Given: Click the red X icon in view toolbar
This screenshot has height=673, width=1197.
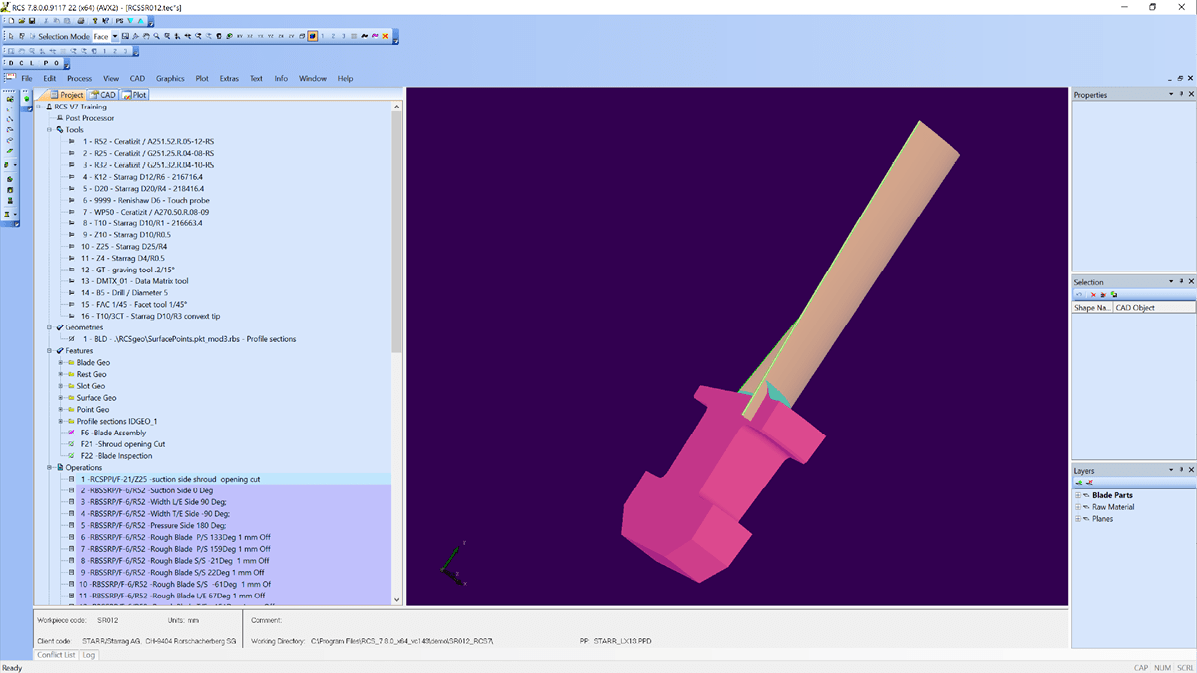Looking at the screenshot, I should pos(385,36).
